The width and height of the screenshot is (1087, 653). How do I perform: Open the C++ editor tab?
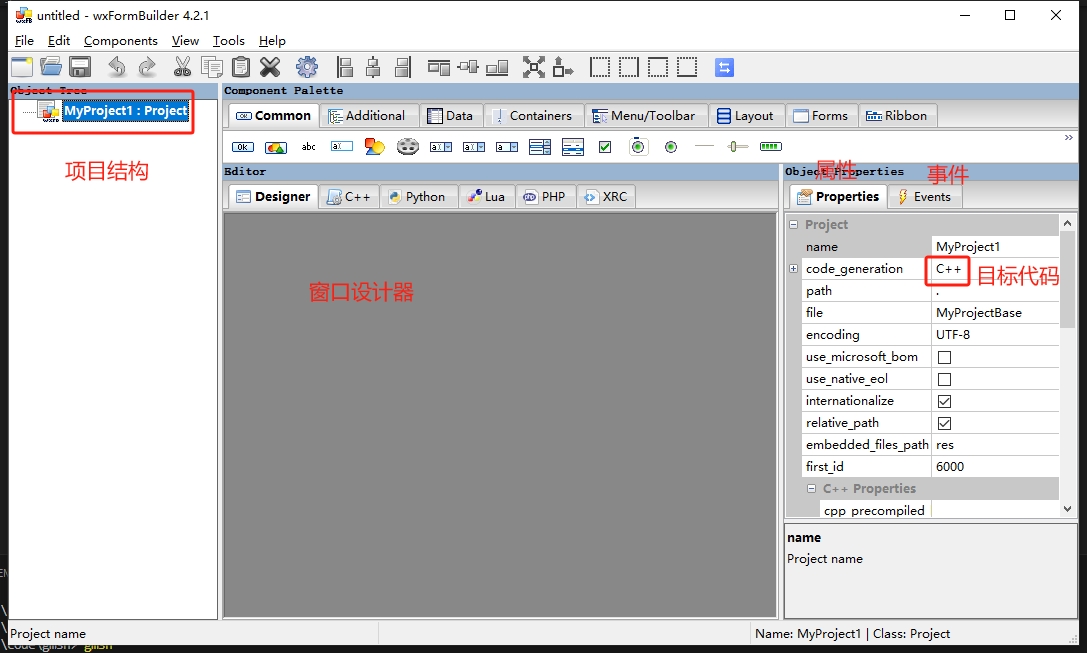point(349,197)
